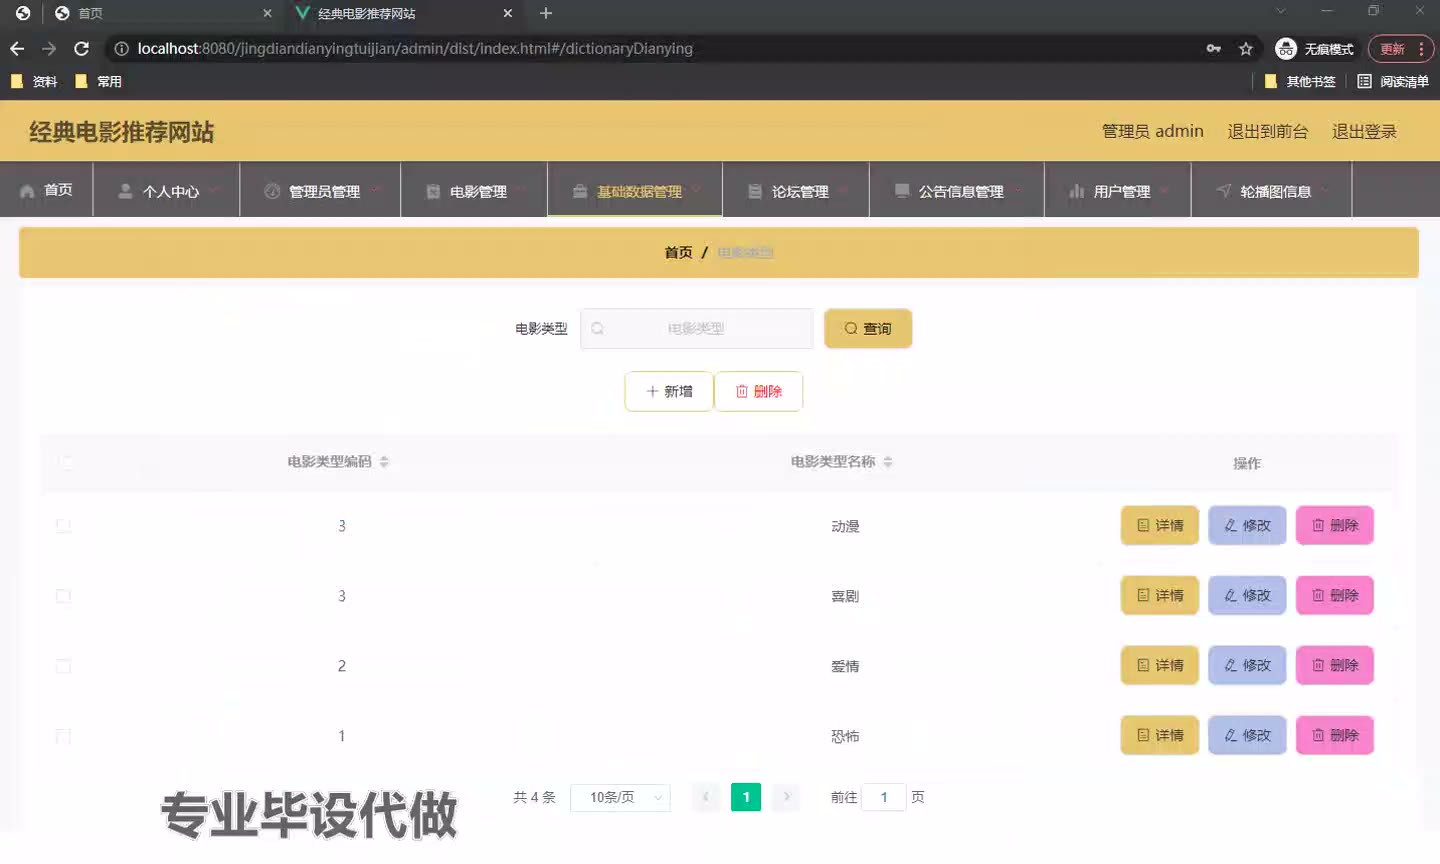Toggle the select-all checkbox in table header
This screenshot has height=864, width=1440.
coord(66,462)
